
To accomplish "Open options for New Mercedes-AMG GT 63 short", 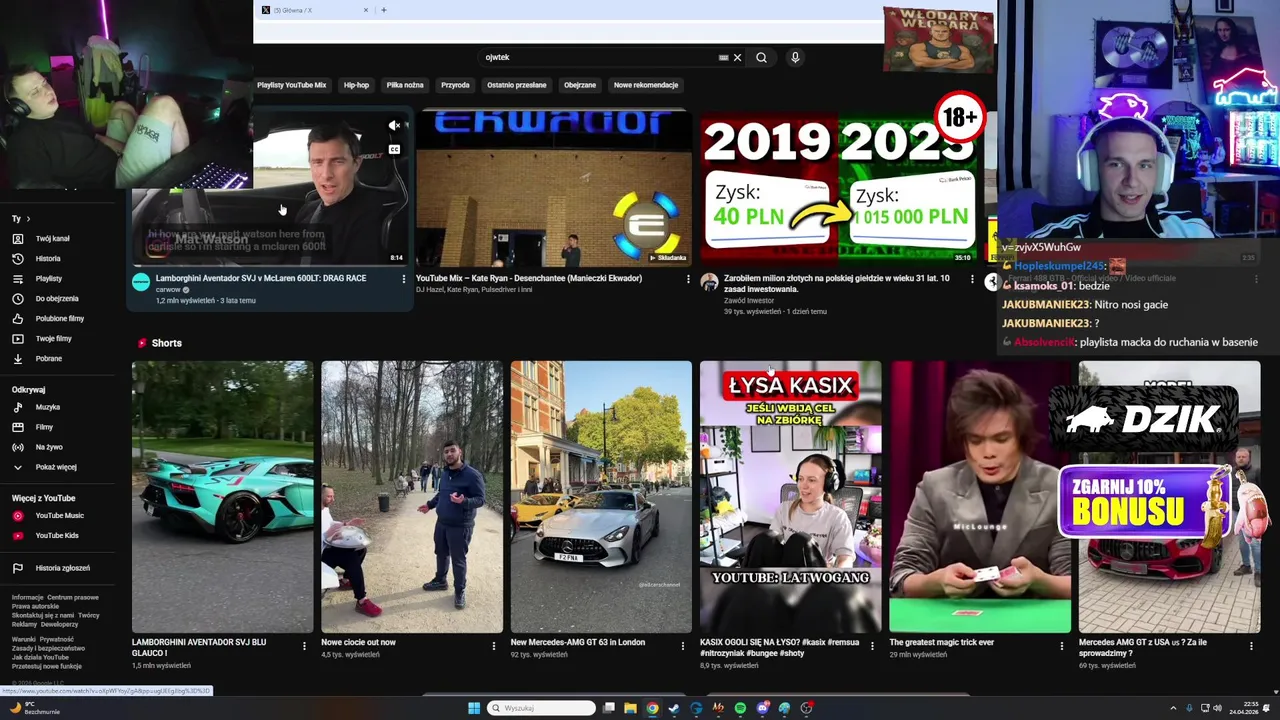I will coord(683,646).
